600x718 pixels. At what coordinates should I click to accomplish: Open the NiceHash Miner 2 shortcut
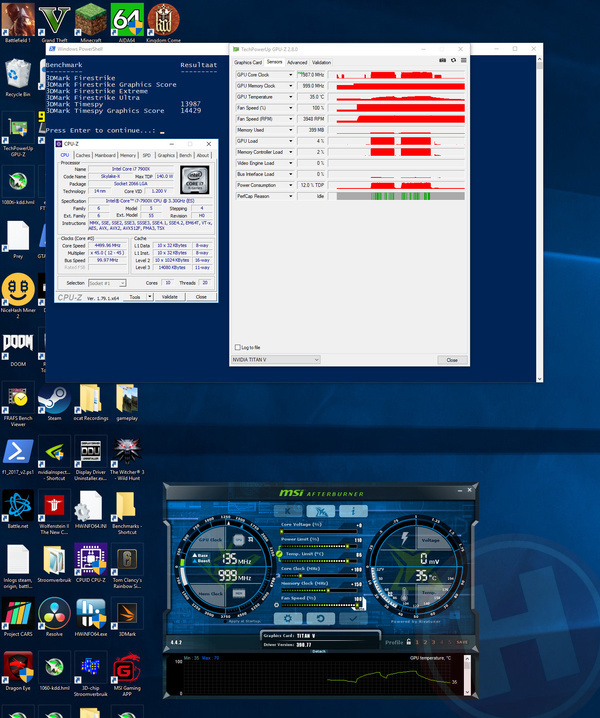[x=18, y=296]
